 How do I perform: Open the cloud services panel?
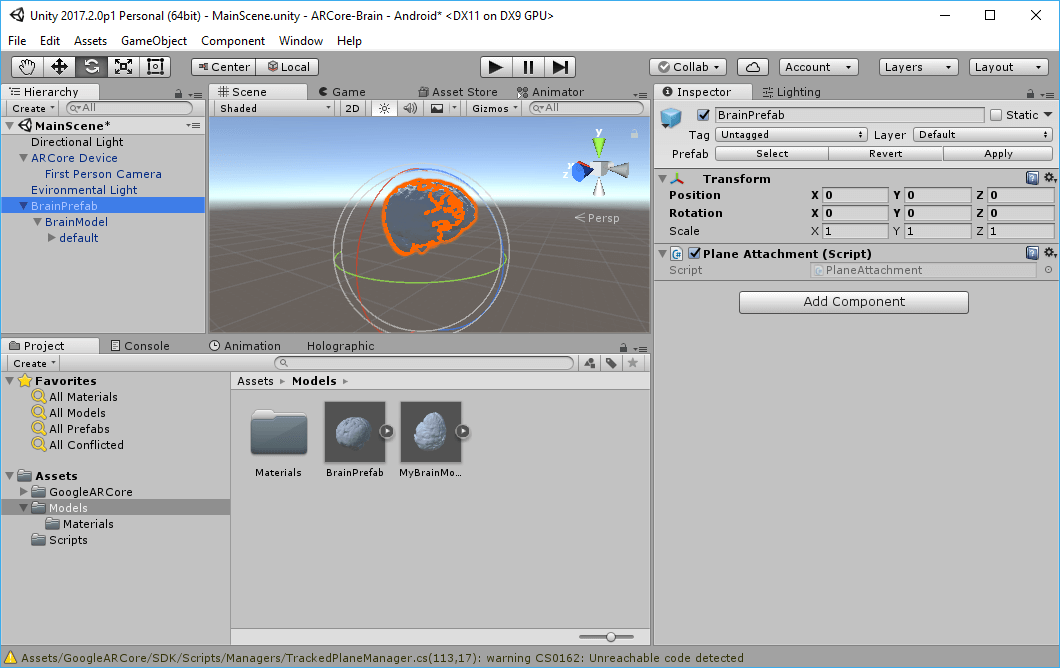pos(752,67)
